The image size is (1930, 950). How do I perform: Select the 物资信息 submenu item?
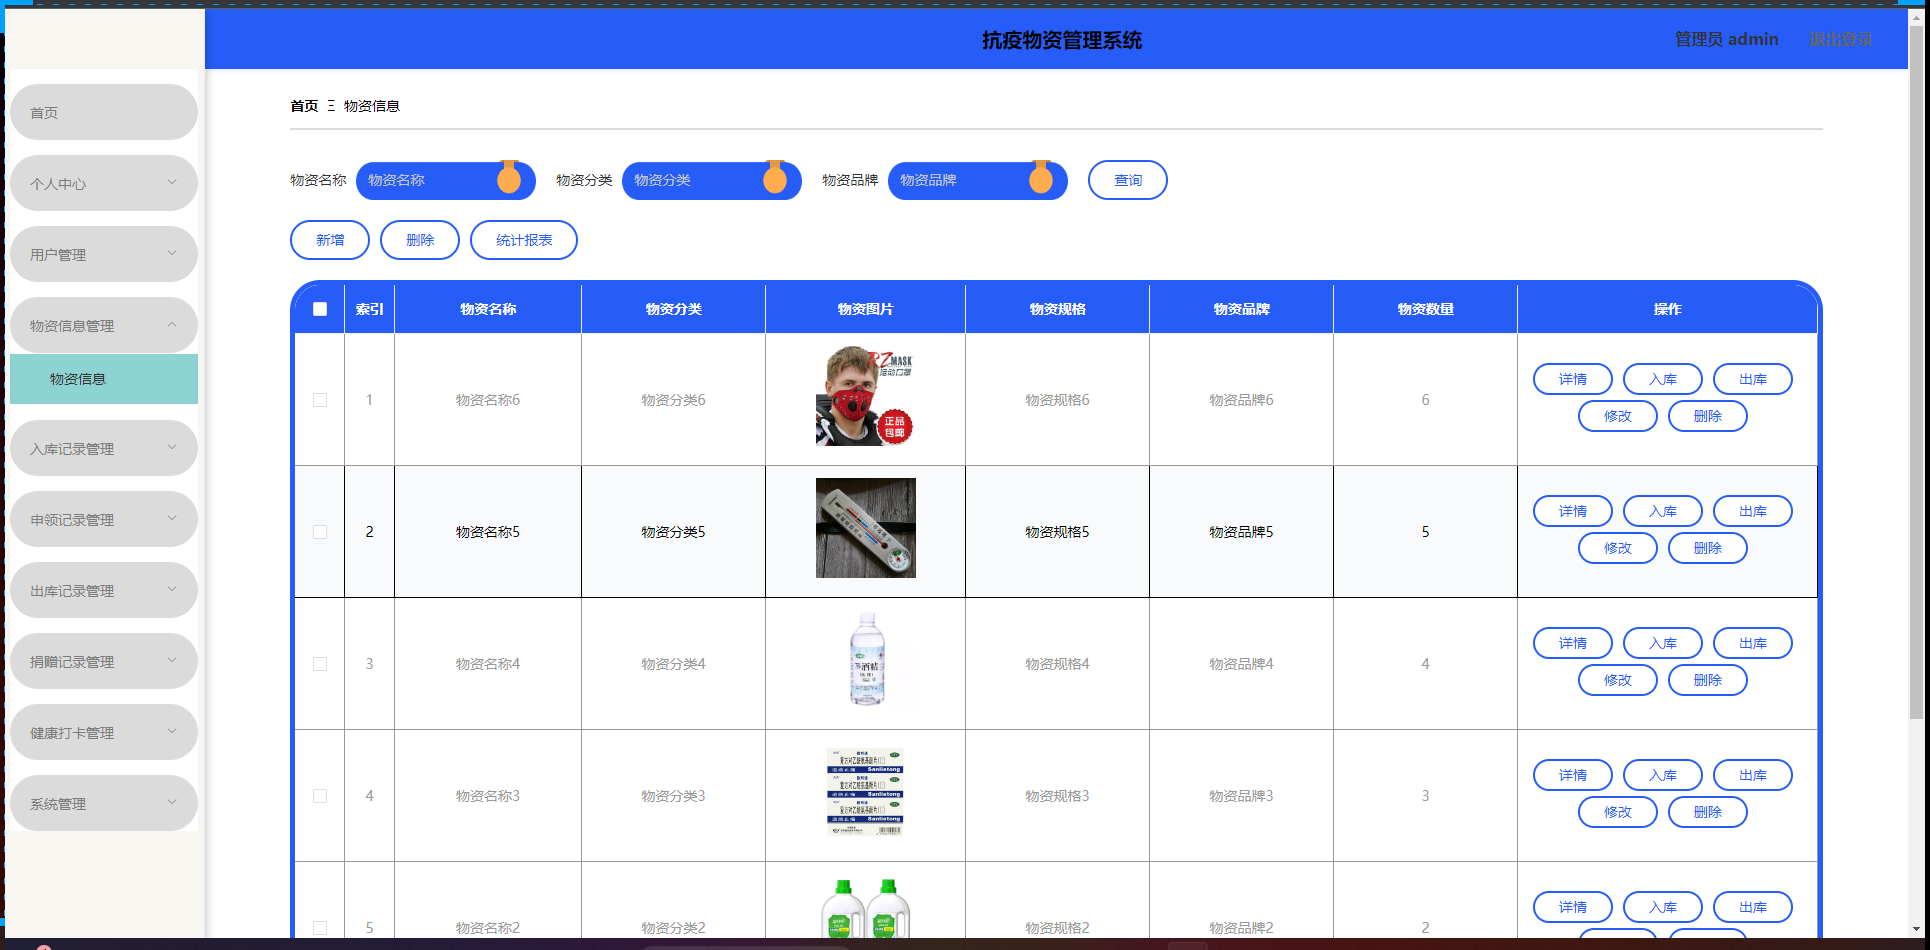point(103,379)
